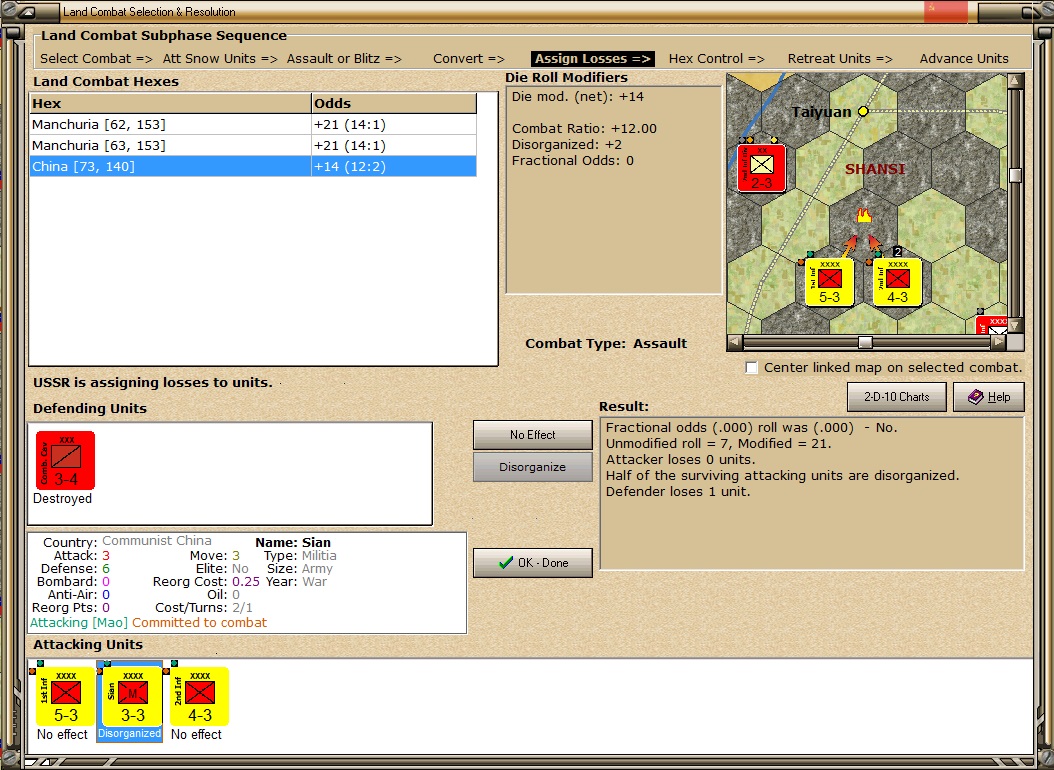Click map horizontal scrollbar right arrow

click(x=999, y=342)
